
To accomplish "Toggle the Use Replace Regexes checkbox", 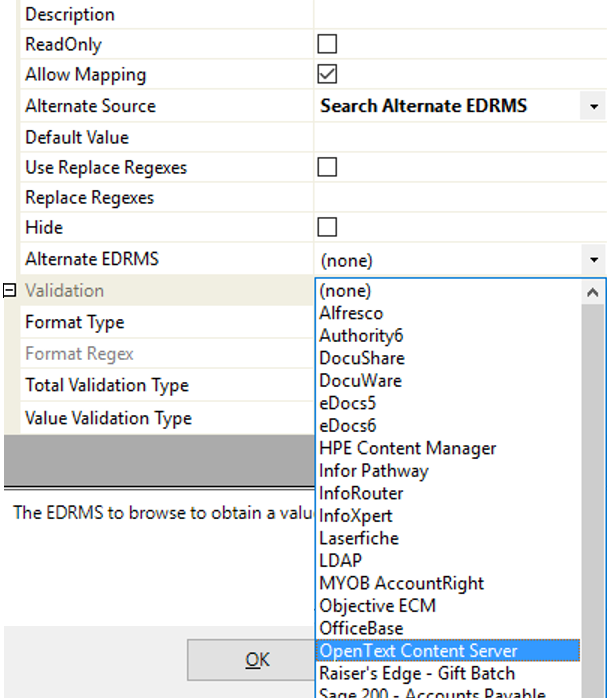I will click(327, 167).
